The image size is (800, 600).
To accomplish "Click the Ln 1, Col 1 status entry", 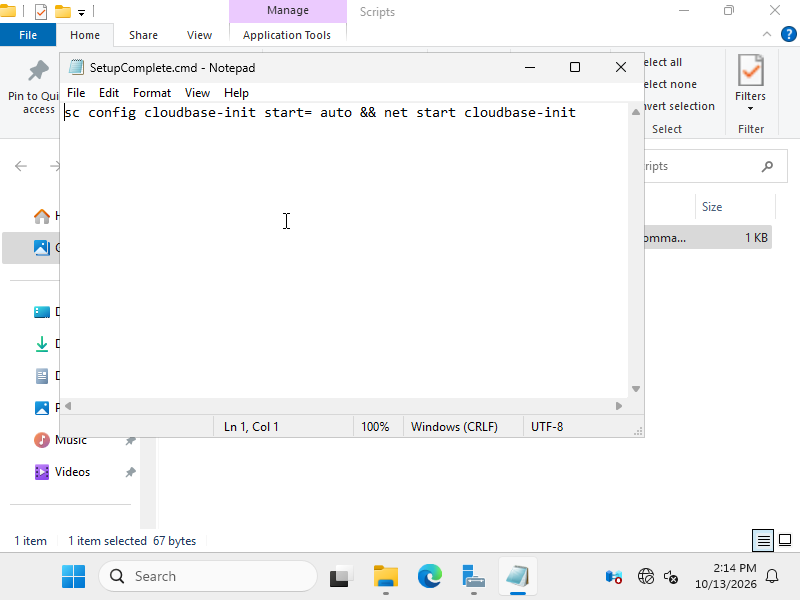I will point(251,427).
